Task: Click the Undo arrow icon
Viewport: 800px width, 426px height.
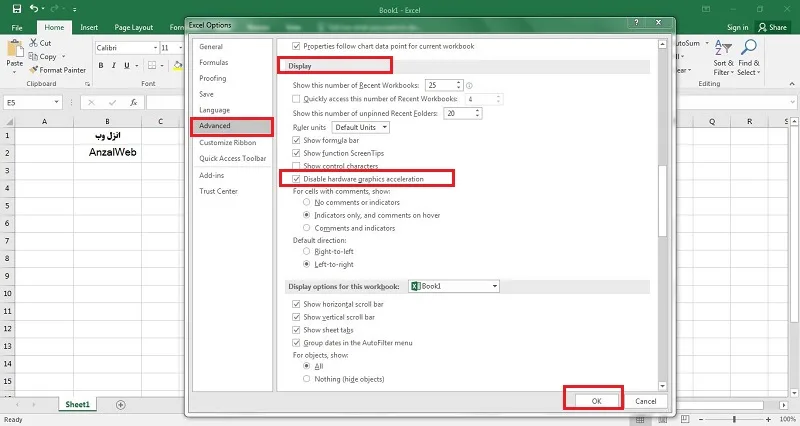Action: (34, 9)
